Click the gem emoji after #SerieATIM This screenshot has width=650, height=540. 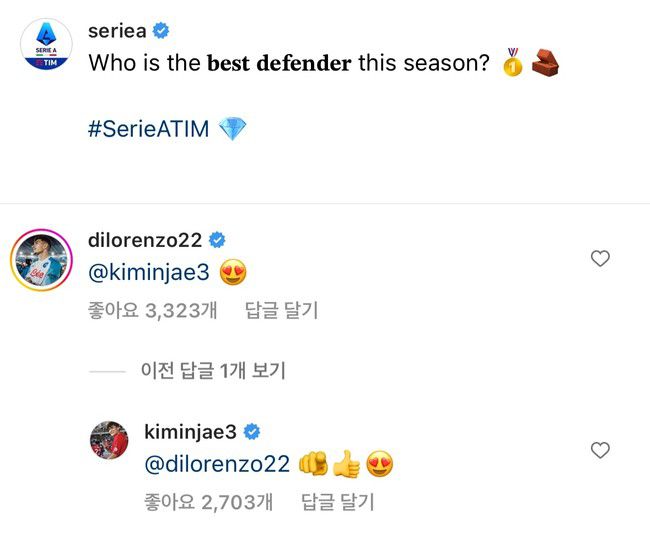tap(232, 130)
